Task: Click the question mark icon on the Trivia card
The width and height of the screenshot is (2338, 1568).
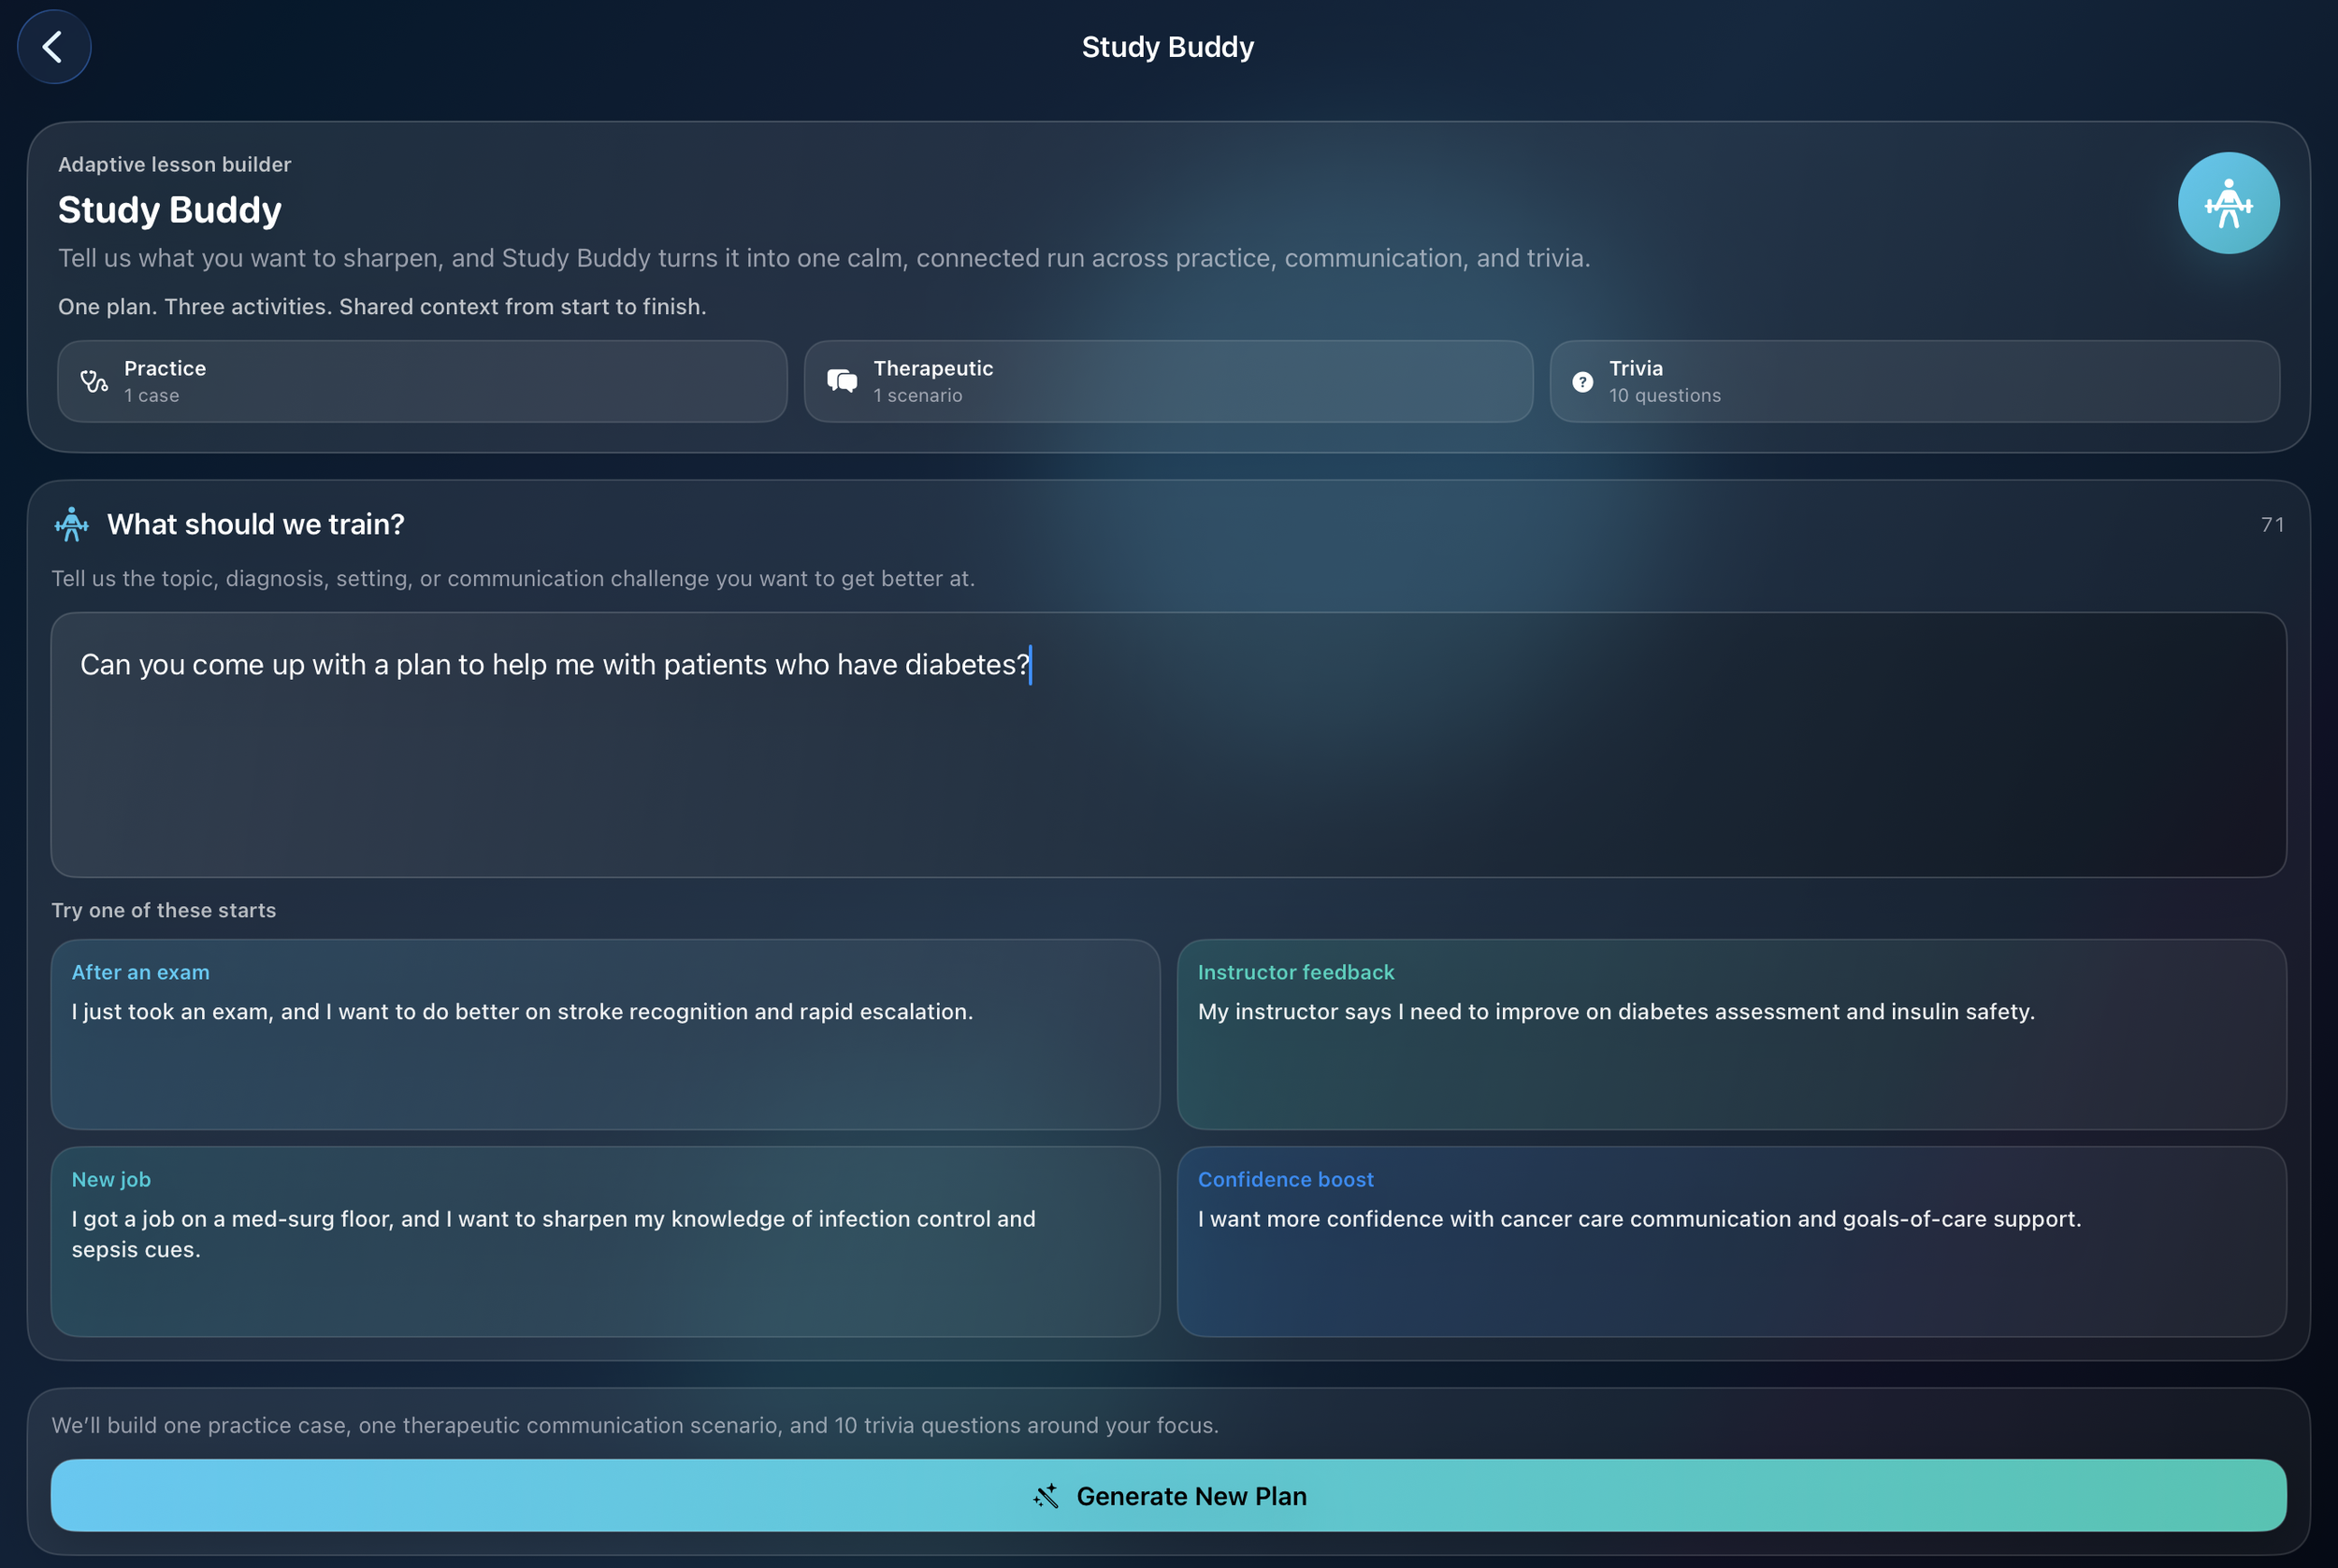Action: click(x=1583, y=381)
